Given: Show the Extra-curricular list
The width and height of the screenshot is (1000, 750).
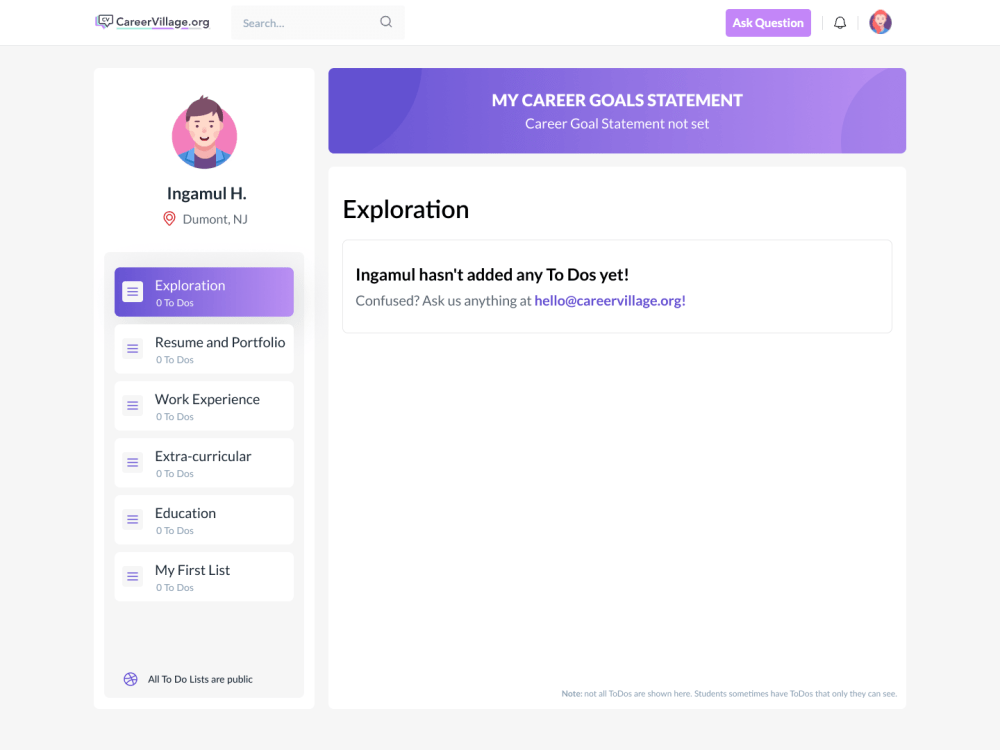Looking at the screenshot, I should coord(204,462).
